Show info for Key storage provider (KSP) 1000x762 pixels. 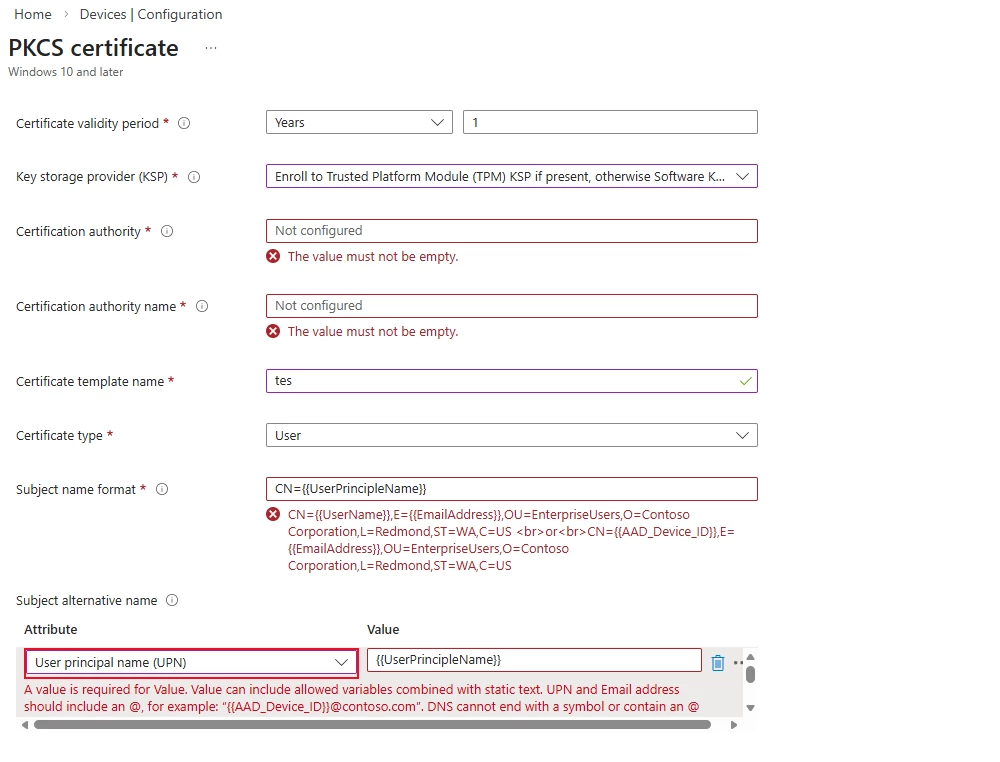click(194, 177)
